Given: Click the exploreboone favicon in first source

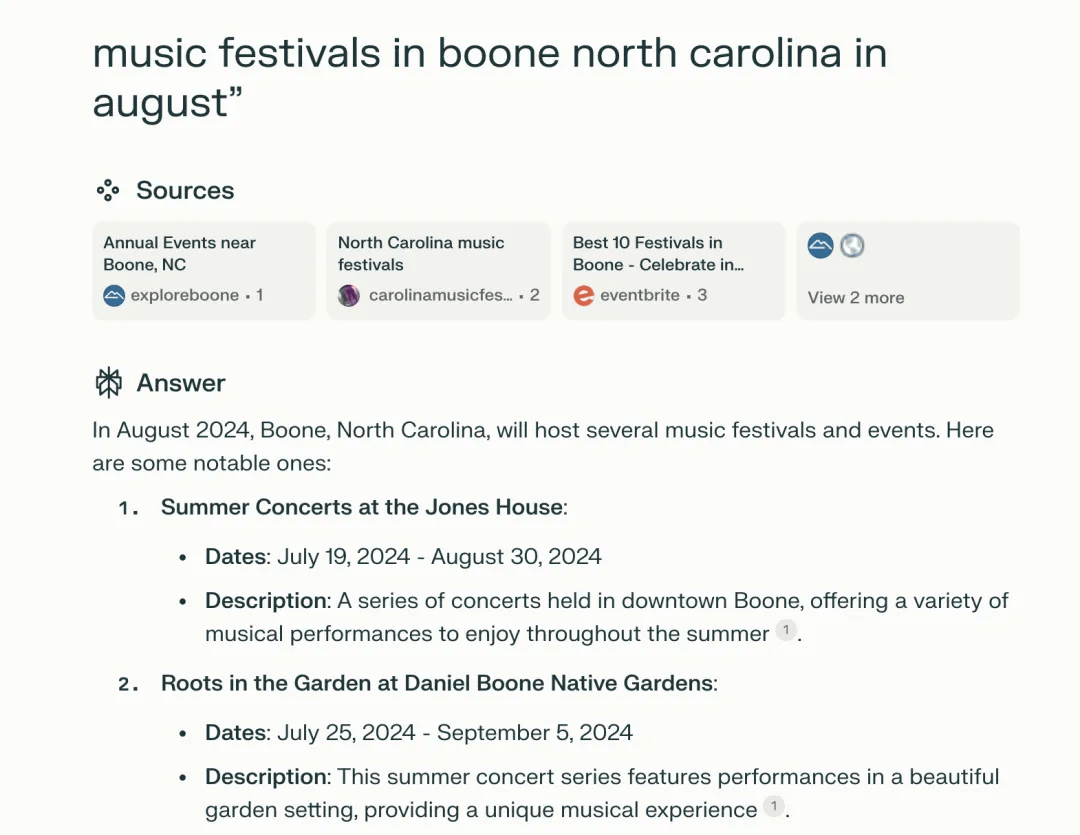Looking at the screenshot, I should pos(114,295).
